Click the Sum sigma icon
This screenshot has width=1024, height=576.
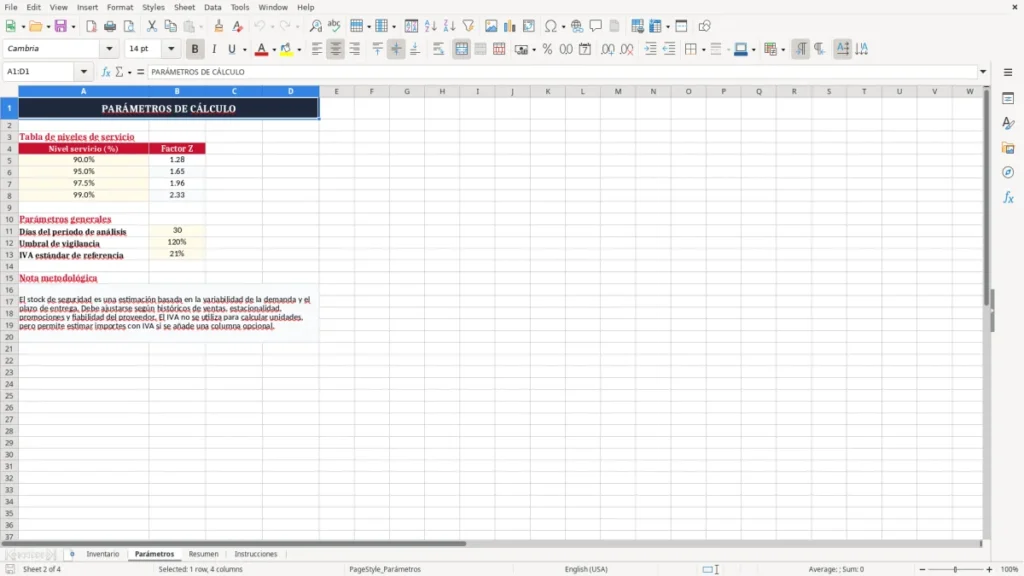tap(119, 72)
